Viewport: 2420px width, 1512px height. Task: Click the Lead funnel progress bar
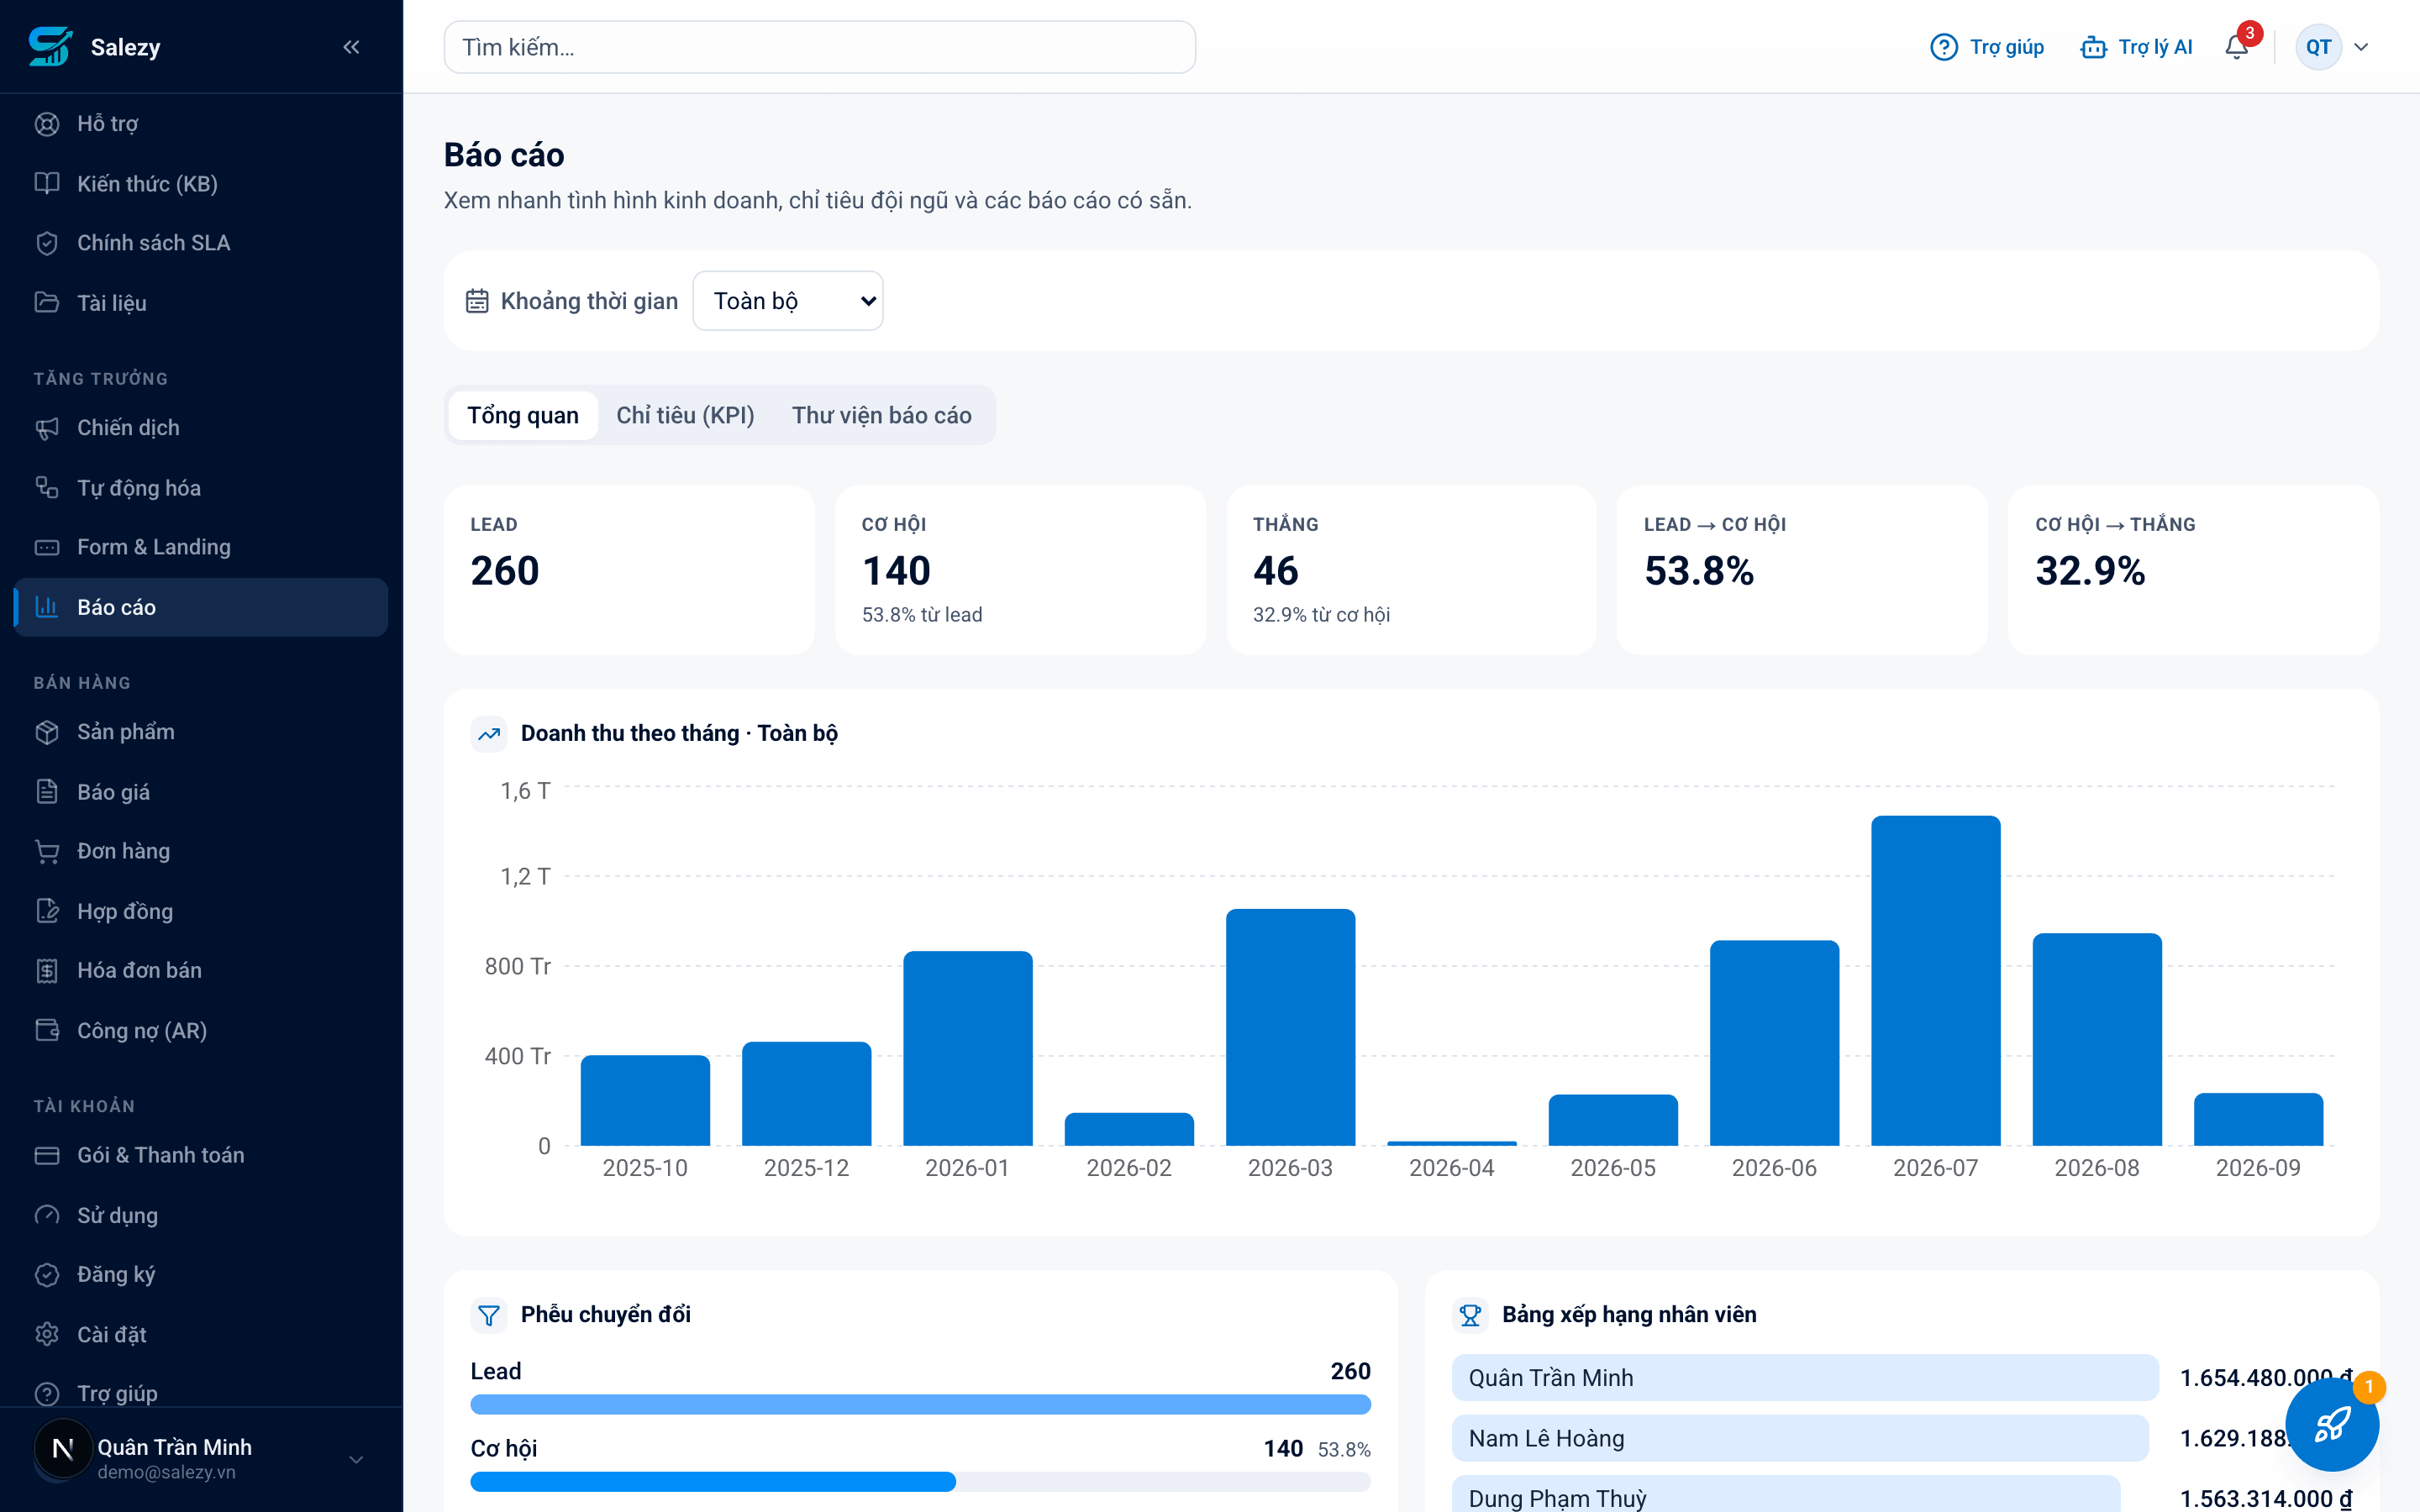click(x=920, y=1404)
